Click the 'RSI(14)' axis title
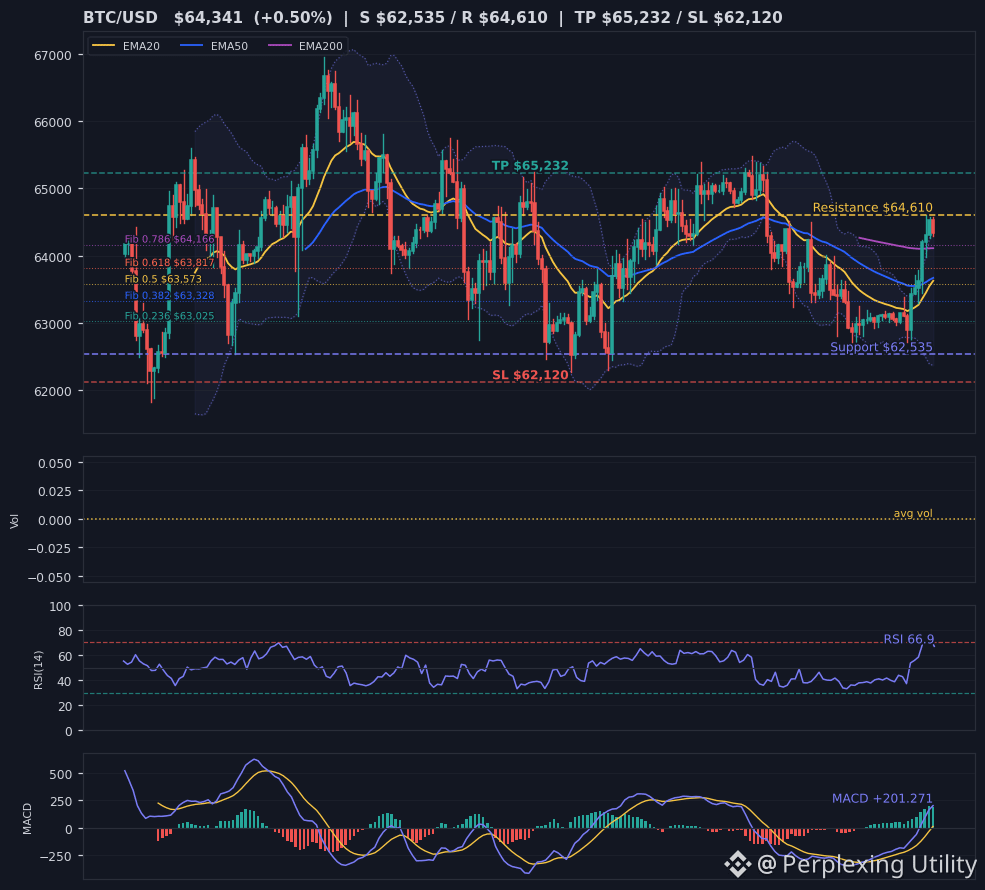Viewport: 985px width, 890px height. (x=38, y=670)
